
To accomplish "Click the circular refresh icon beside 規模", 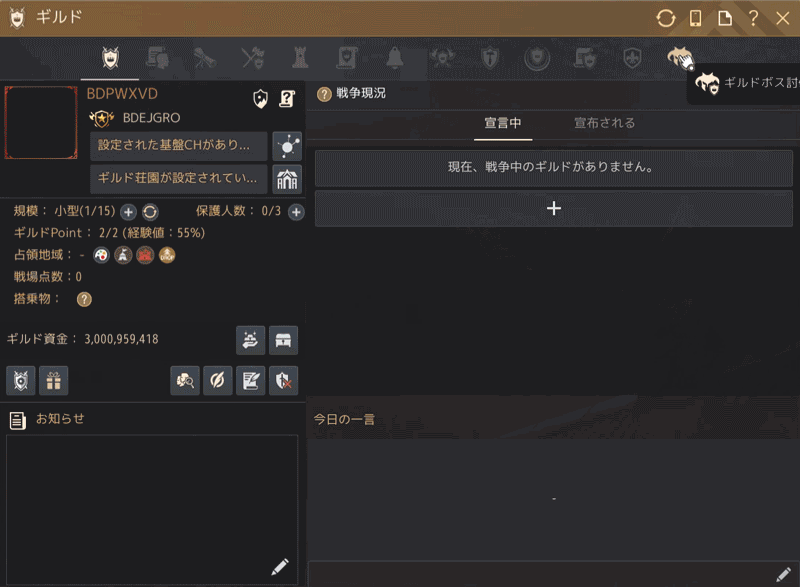I will [x=150, y=212].
